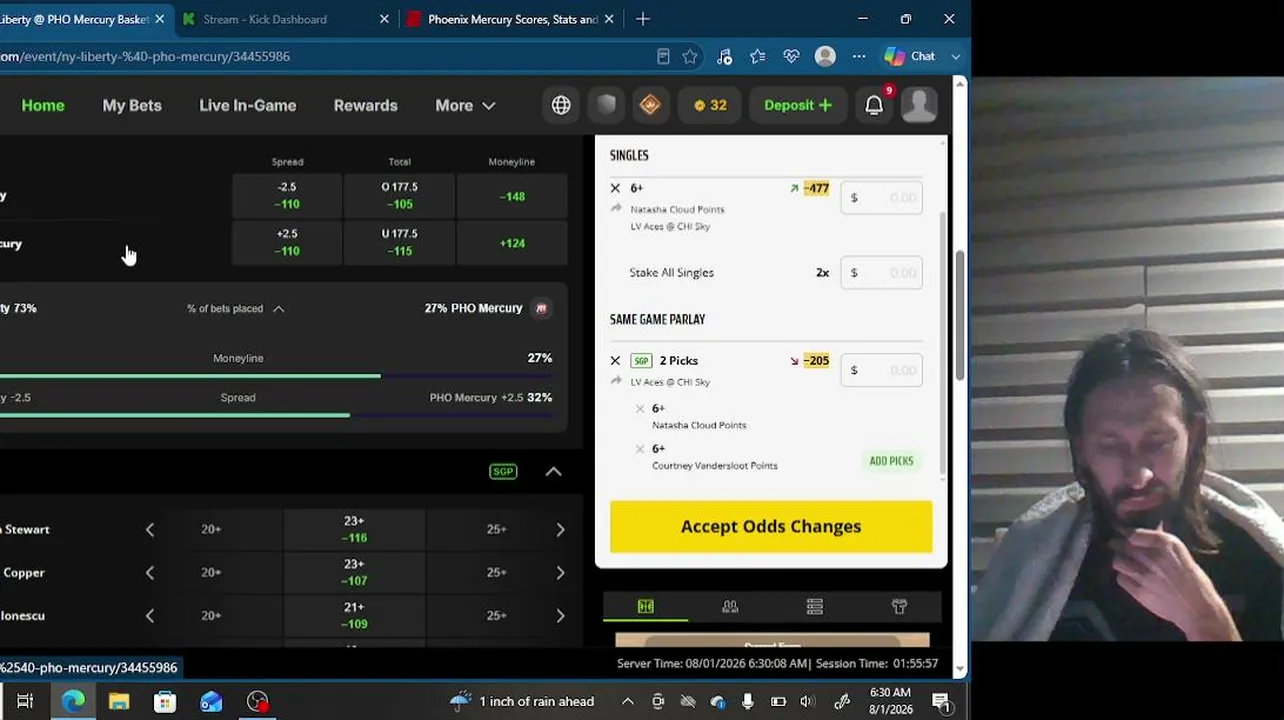This screenshot has height=720, width=1284.
Task: Share the Natasha Cloud single bet
Action: point(616,209)
